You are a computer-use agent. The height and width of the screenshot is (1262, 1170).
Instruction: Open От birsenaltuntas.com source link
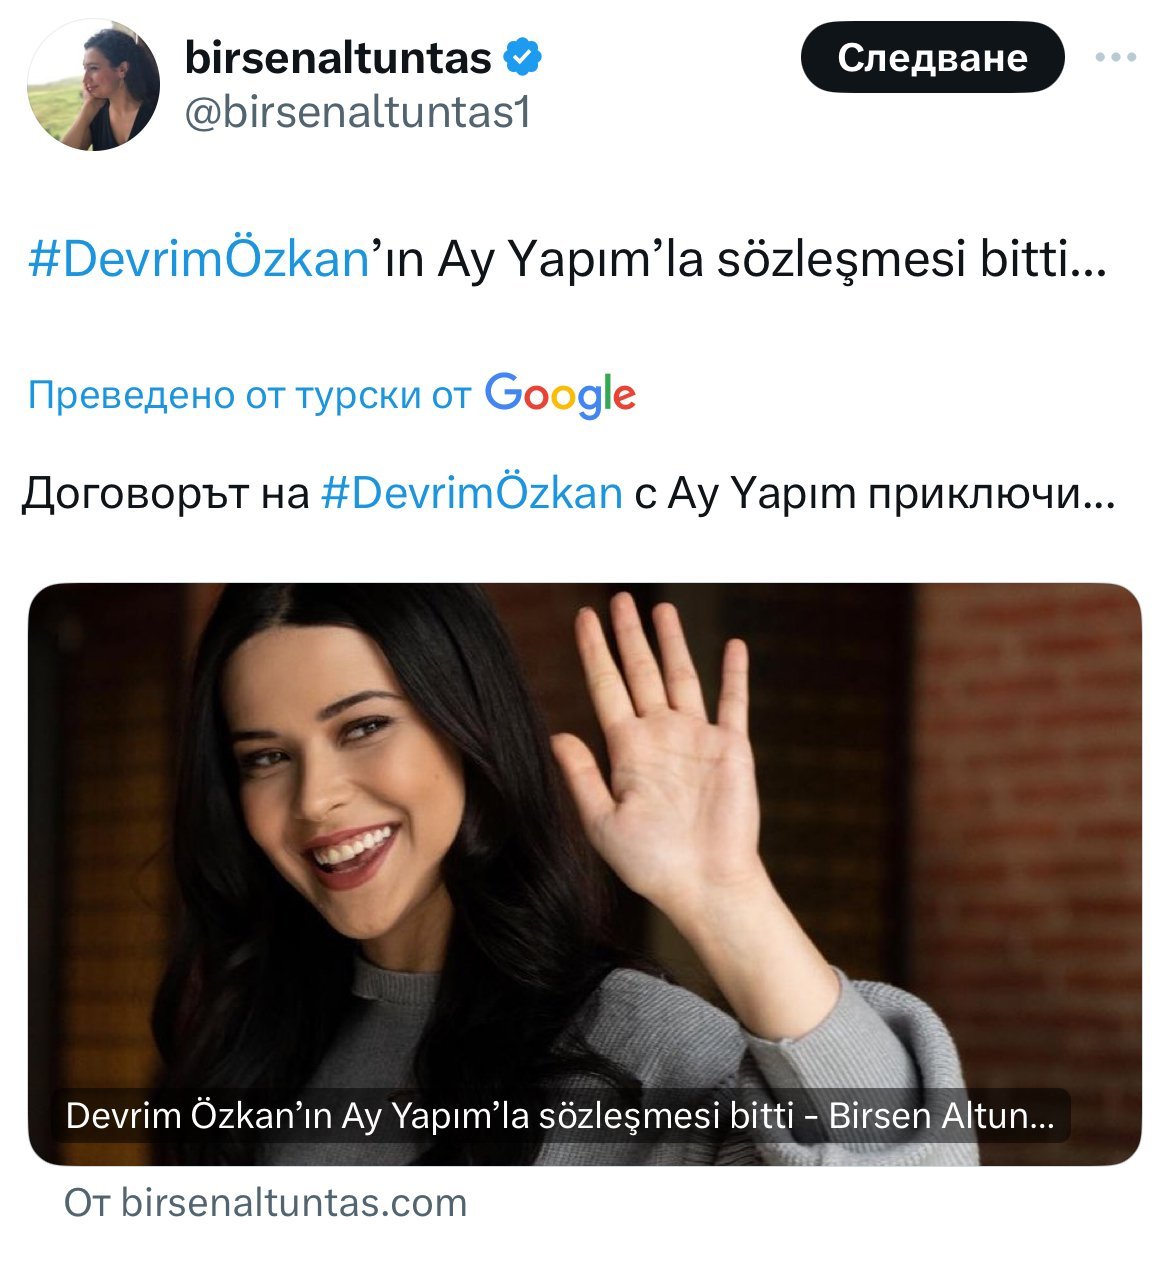coord(266,1202)
